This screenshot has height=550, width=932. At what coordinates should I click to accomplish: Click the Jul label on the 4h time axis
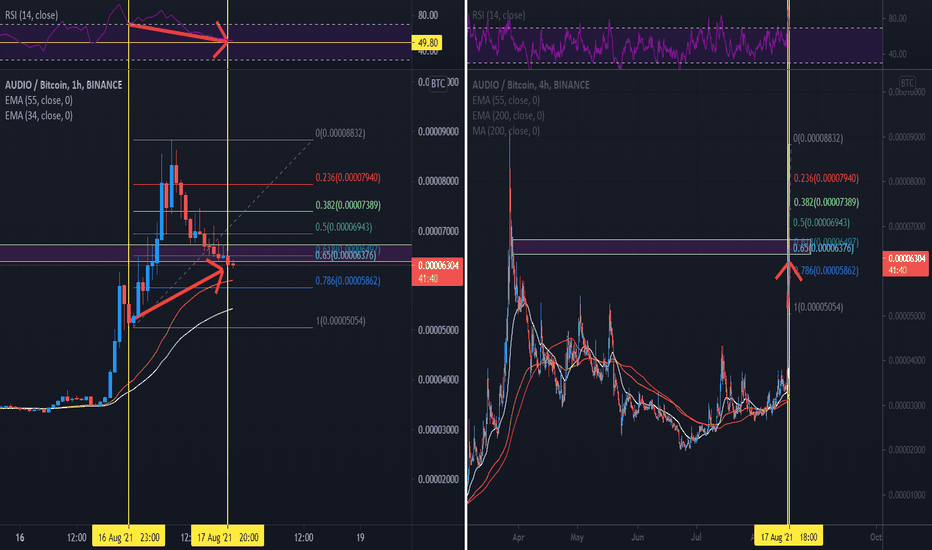696,537
